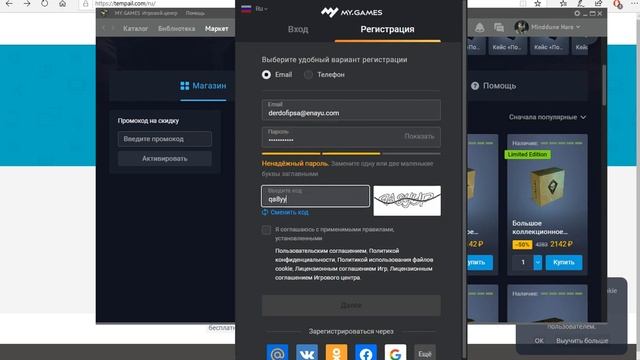The width and height of the screenshot is (640, 360).
Task: Register via Google icon
Action: click(395, 353)
